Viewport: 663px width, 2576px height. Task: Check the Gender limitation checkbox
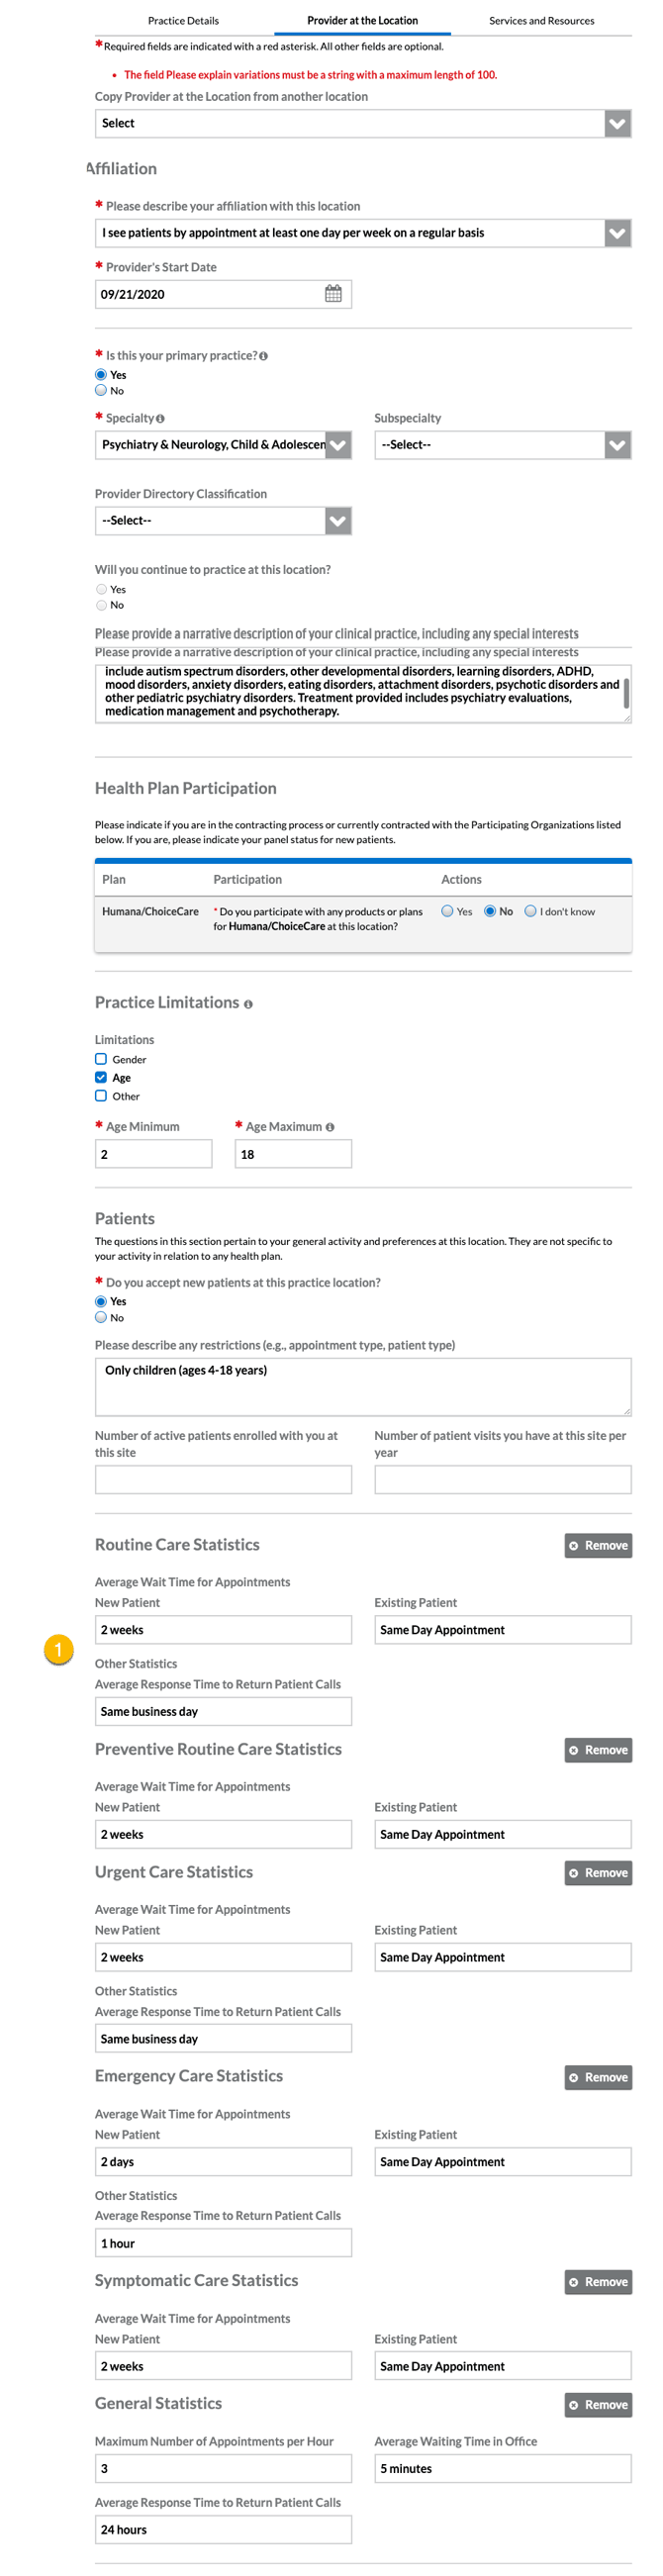click(x=101, y=1059)
